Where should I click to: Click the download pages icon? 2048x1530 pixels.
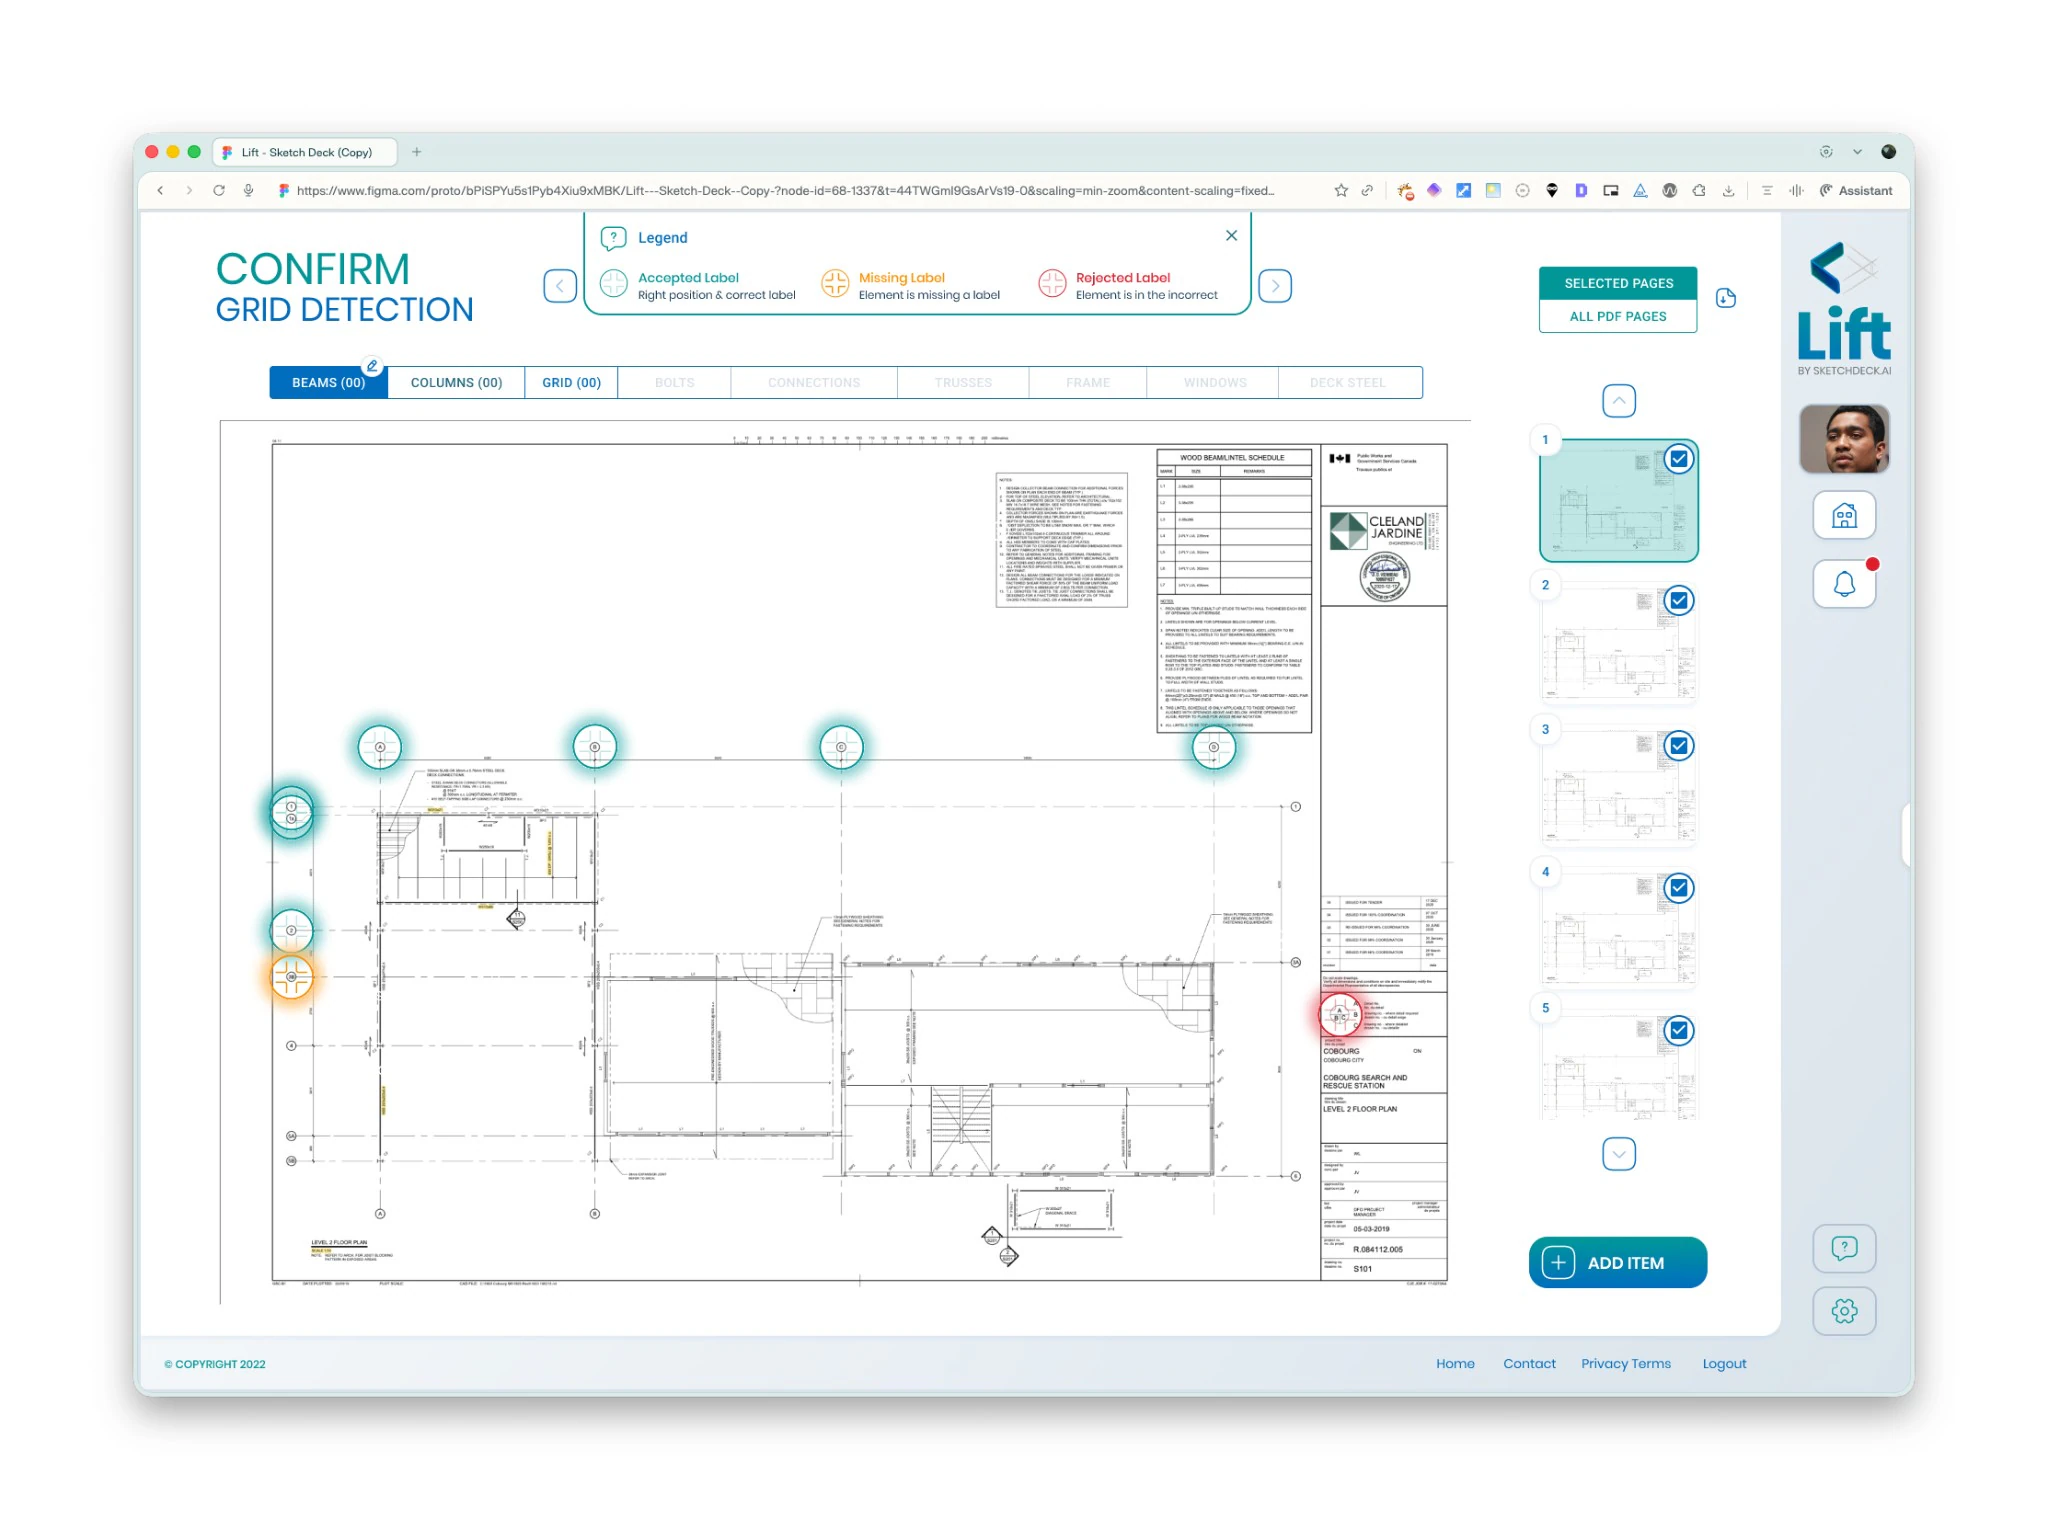(1726, 298)
